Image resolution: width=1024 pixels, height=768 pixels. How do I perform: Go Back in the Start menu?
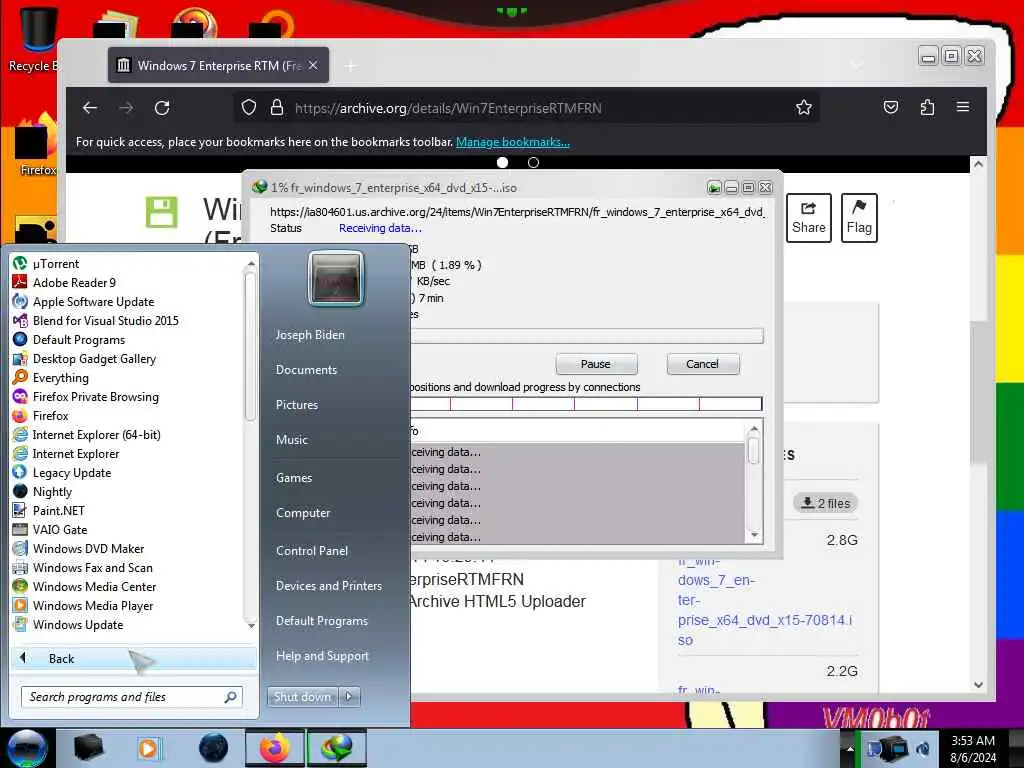point(133,658)
